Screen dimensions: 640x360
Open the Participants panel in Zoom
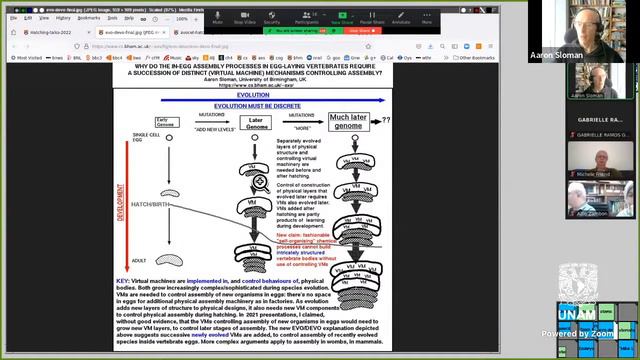(307, 18)
